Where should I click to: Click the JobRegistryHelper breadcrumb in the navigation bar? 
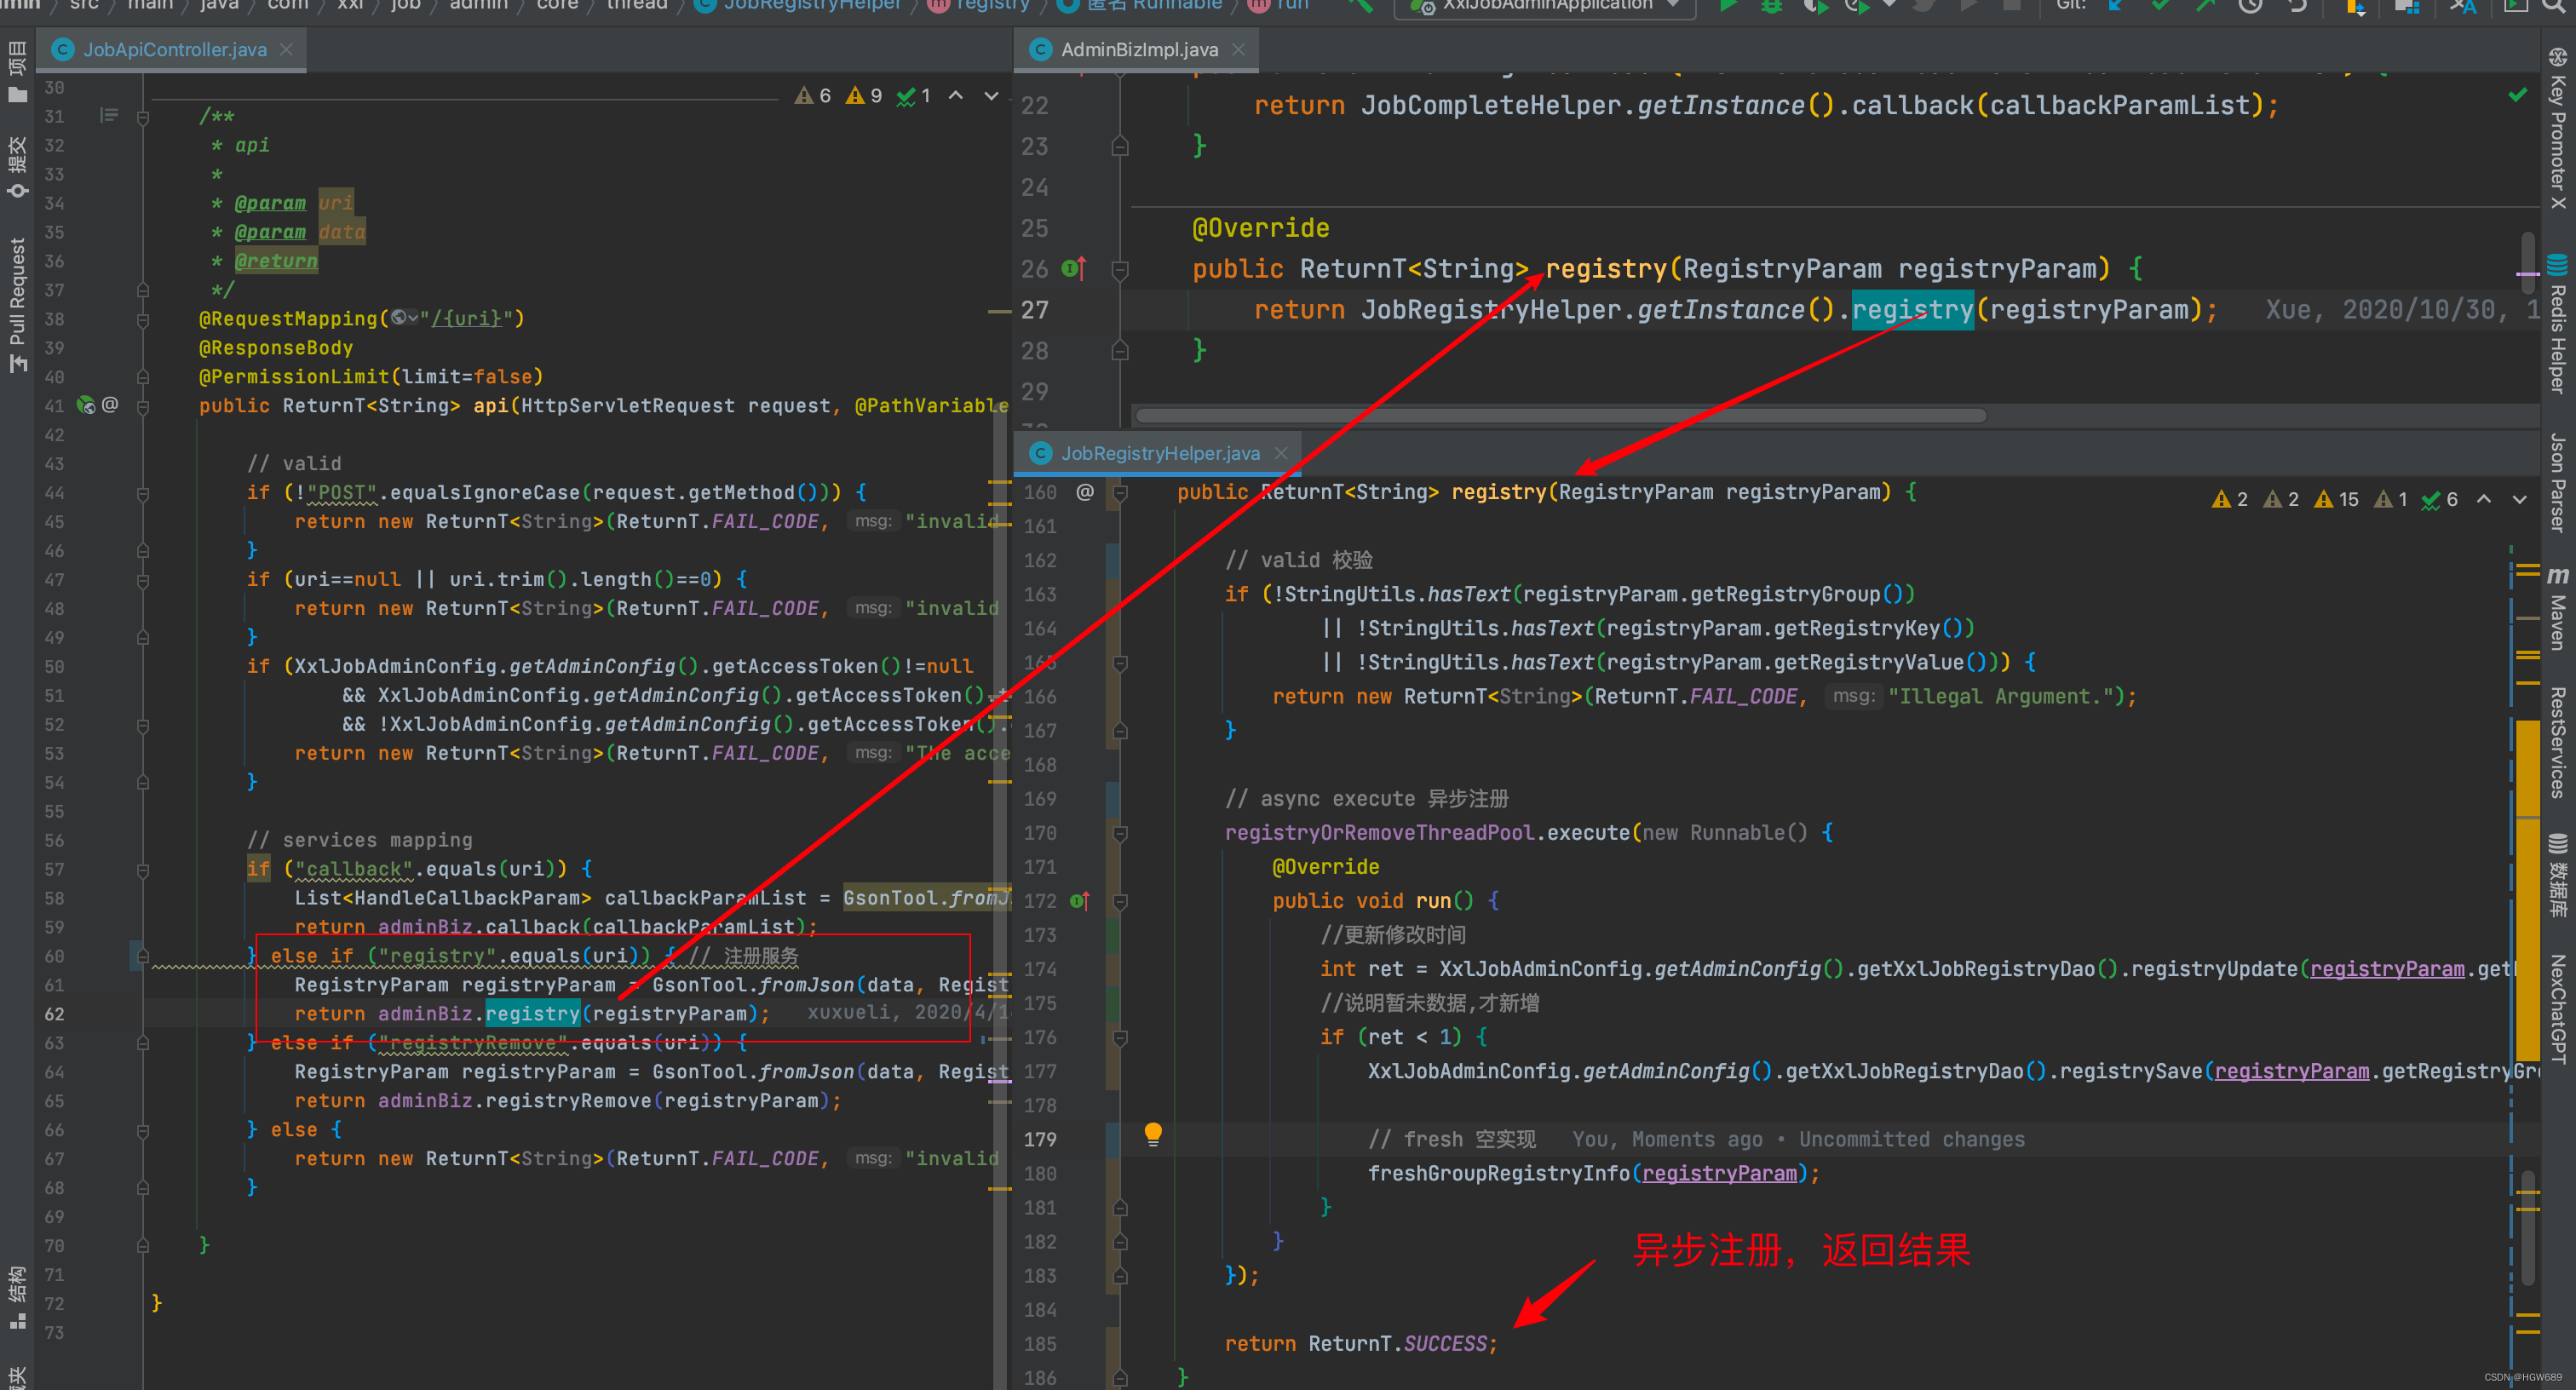click(798, 5)
